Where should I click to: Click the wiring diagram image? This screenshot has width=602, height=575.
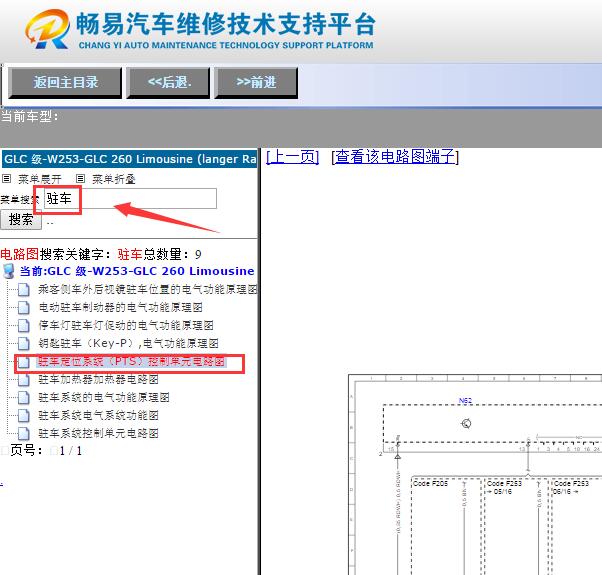point(475,474)
